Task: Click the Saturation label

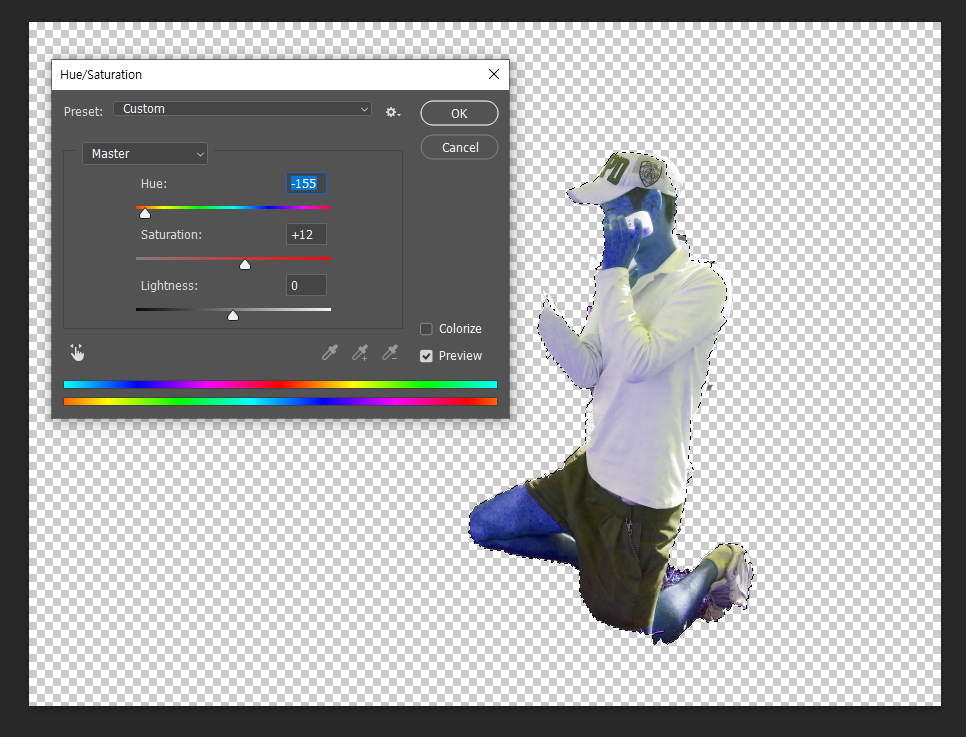Action: point(171,235)
